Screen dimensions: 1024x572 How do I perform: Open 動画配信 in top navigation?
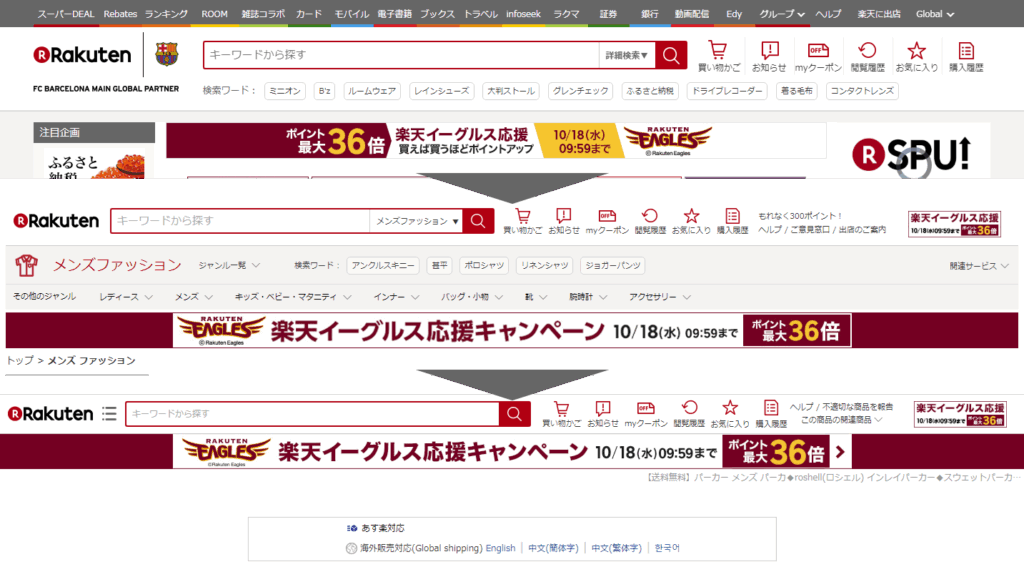(x=692, y=14)
